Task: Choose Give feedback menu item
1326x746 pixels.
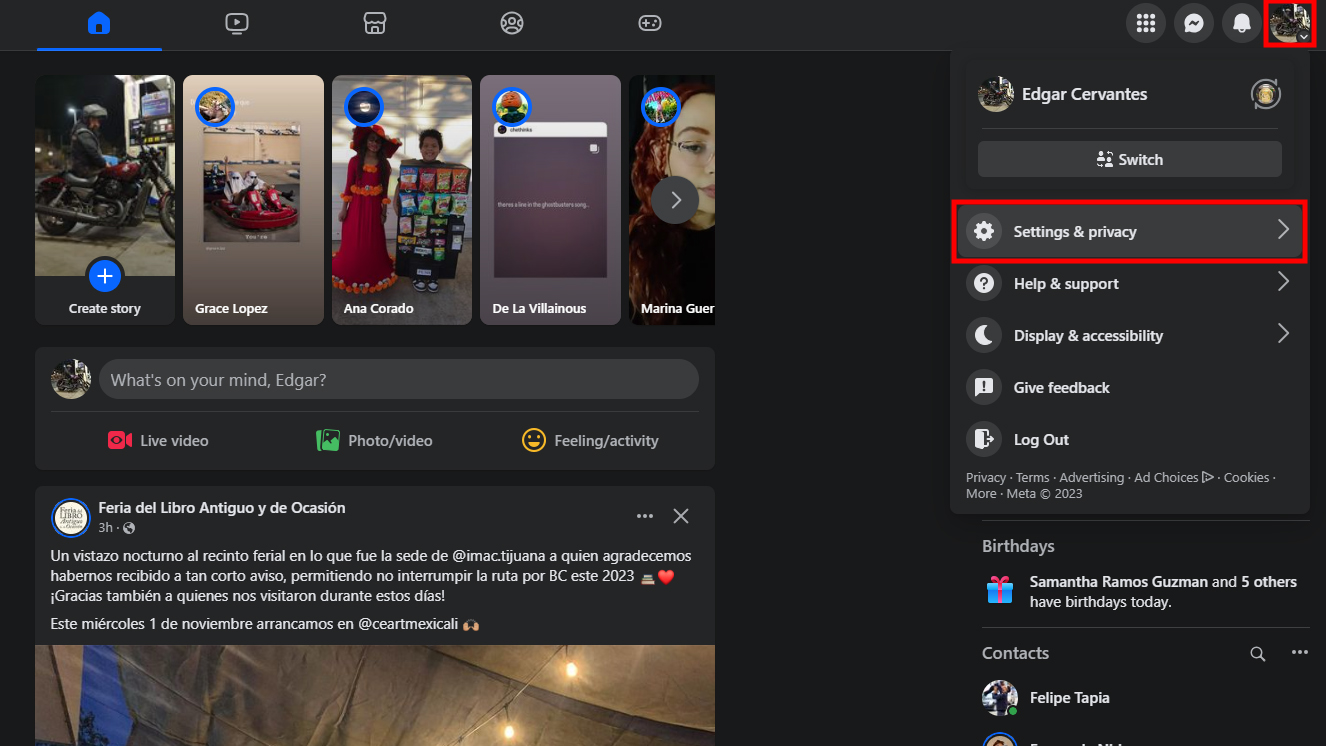Action: tap(1061, 387)
